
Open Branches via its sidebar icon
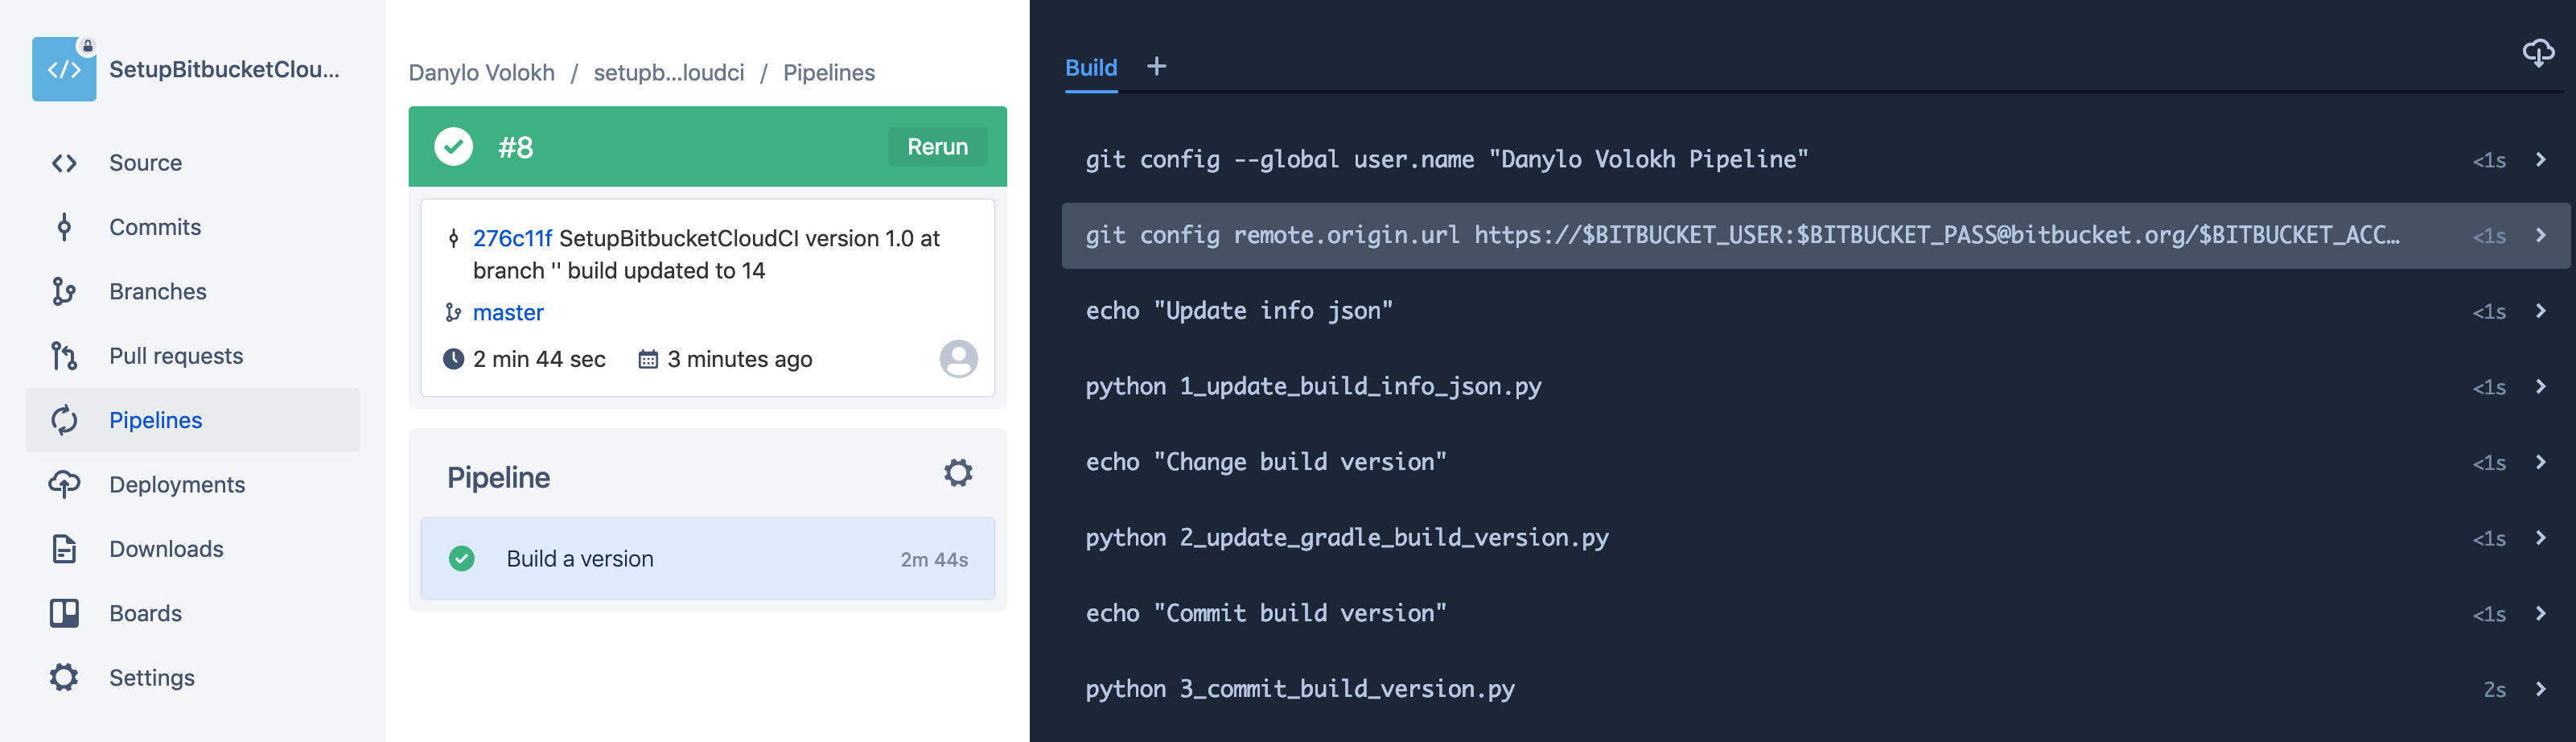click(x=64, y=291)
